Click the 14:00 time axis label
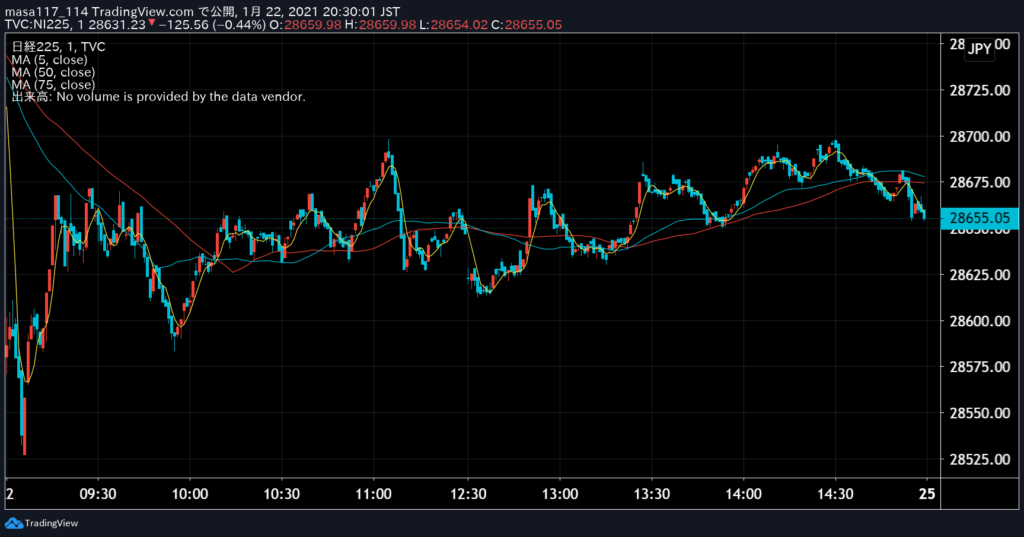This screenshot has height=537, width=1024. (743, 494)
